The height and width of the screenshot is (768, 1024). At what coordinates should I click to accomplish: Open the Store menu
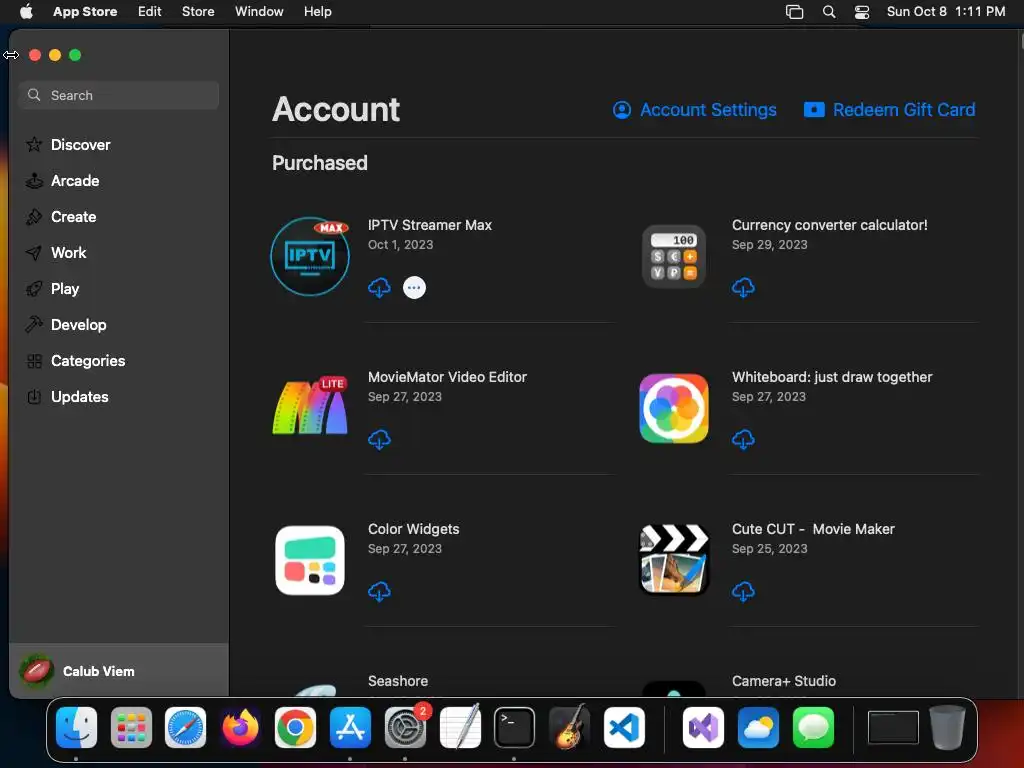coord(198,11)
